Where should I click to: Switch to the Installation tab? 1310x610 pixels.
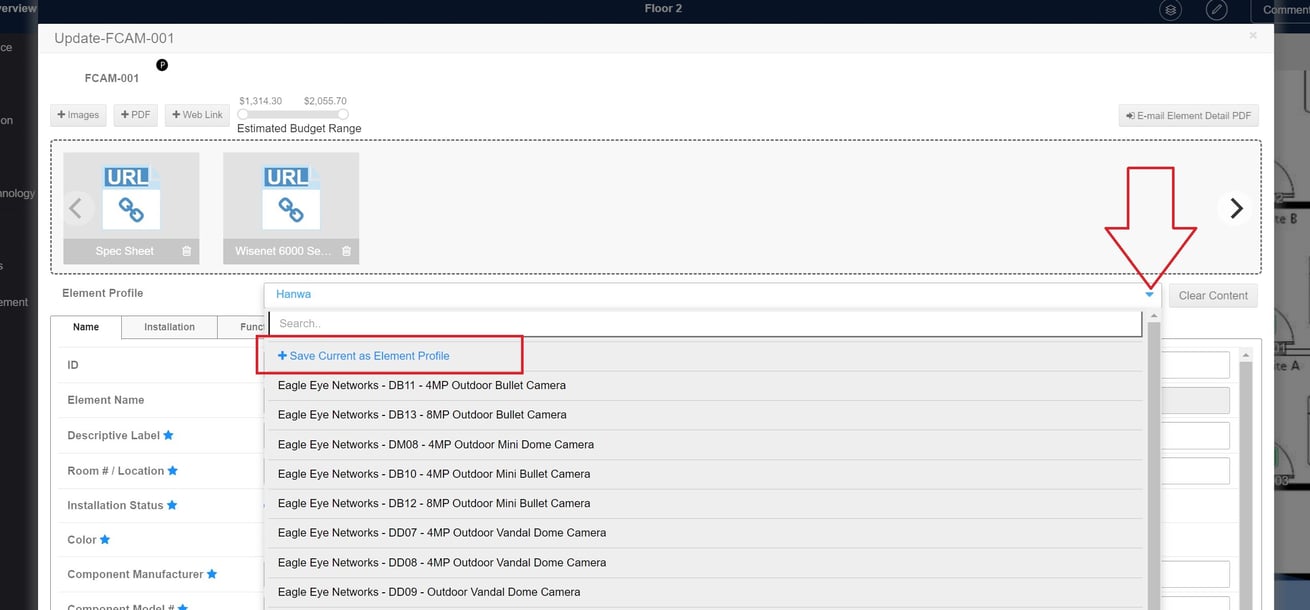(169, 327)
